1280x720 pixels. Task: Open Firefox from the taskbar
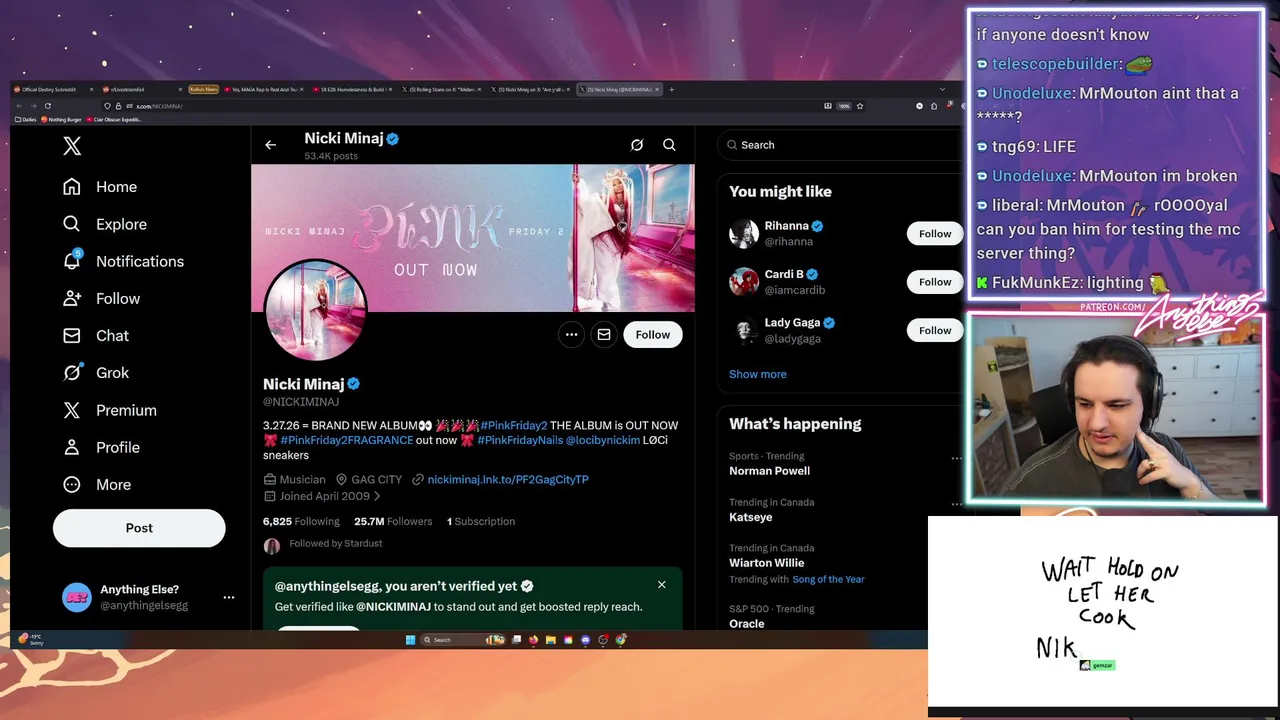(533, 640)
